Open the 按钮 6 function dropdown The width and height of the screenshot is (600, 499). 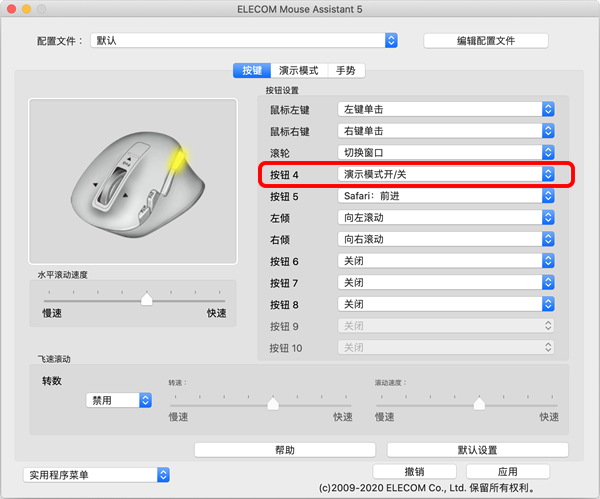pos(446,261)
